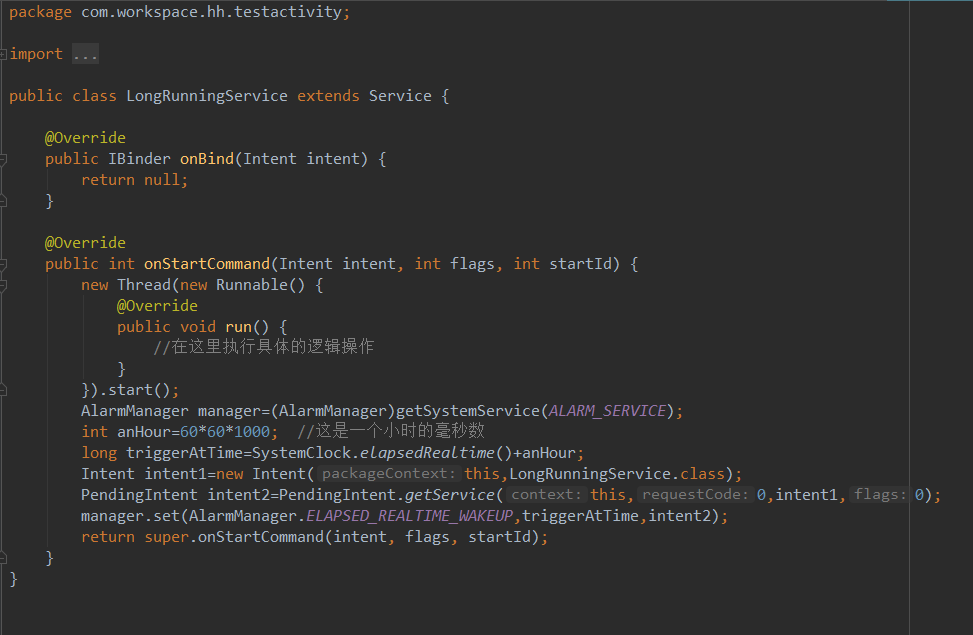Viewport: 973px width, 635px height.
Task: Click the 'context:' parameter hint
Action: point(547,495)
